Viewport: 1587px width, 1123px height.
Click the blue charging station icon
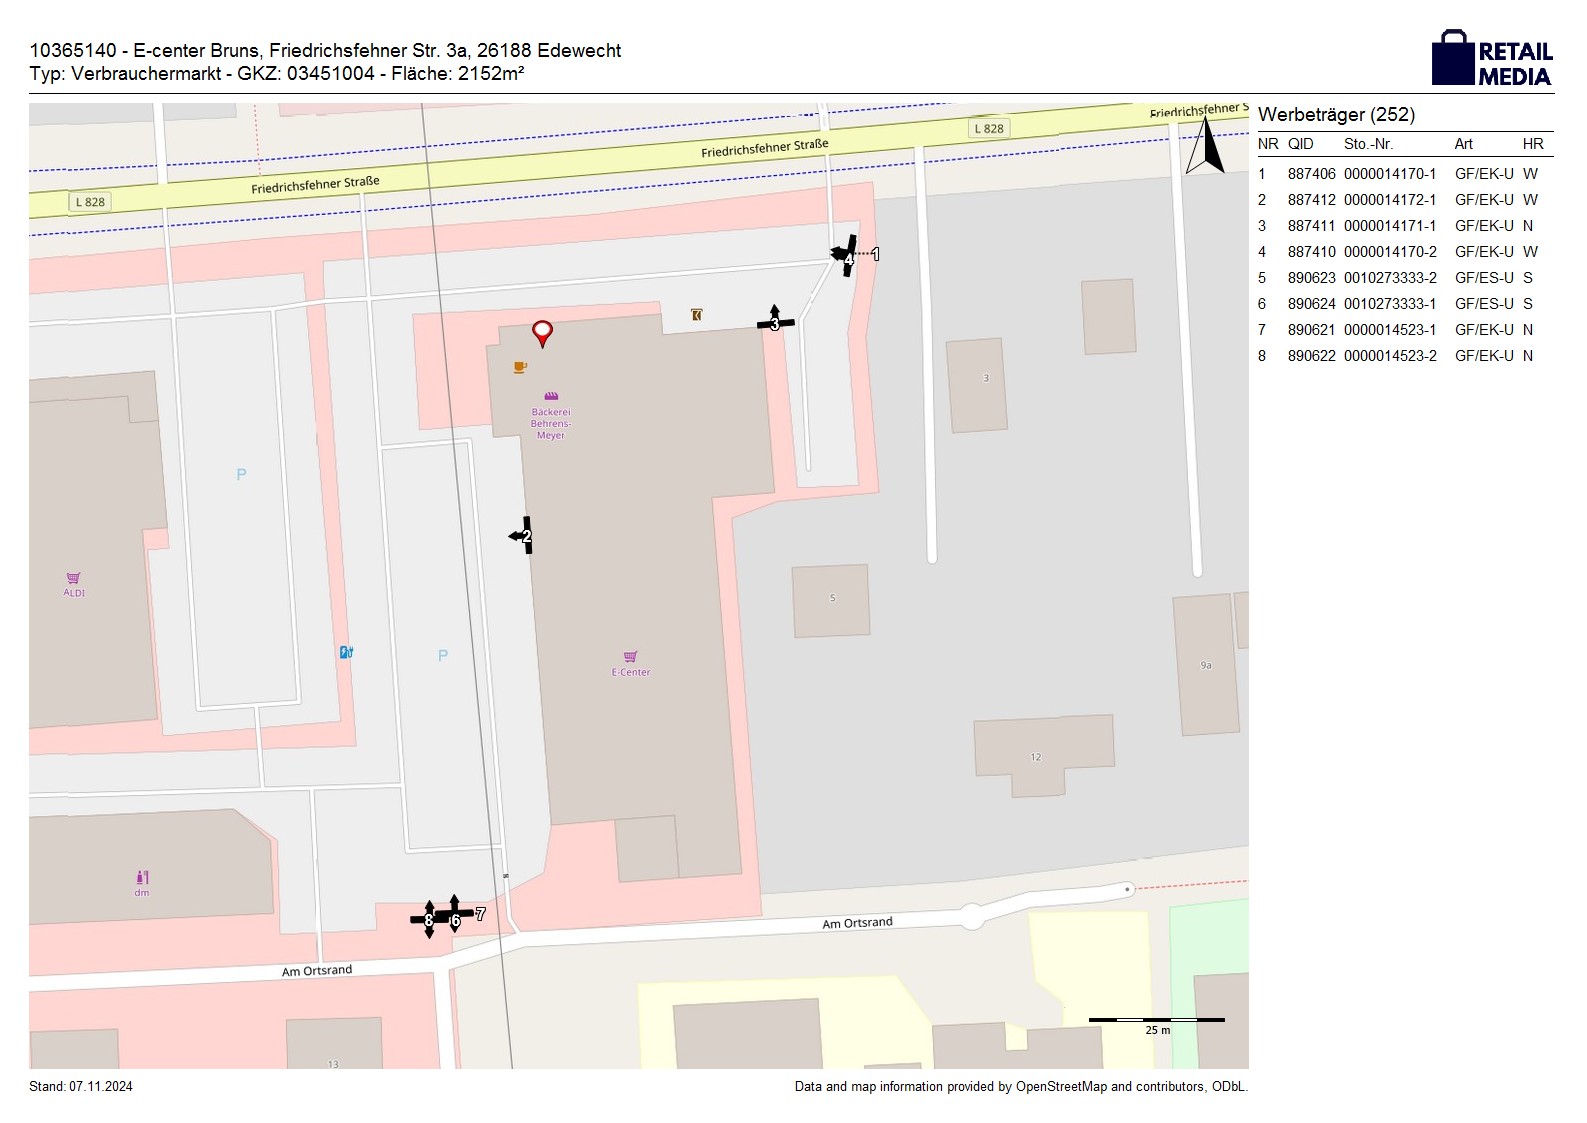[x=346, y=652]
